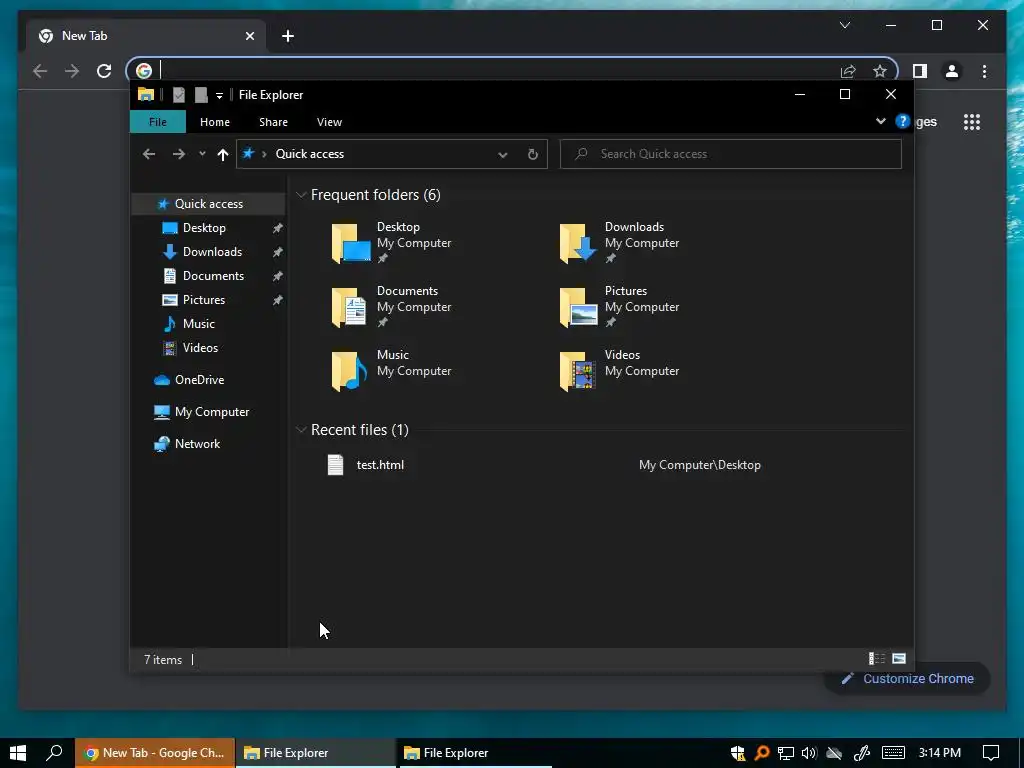Select the test.html recent file
This screenshot has height=768, width=1024.
click(380, 465)
